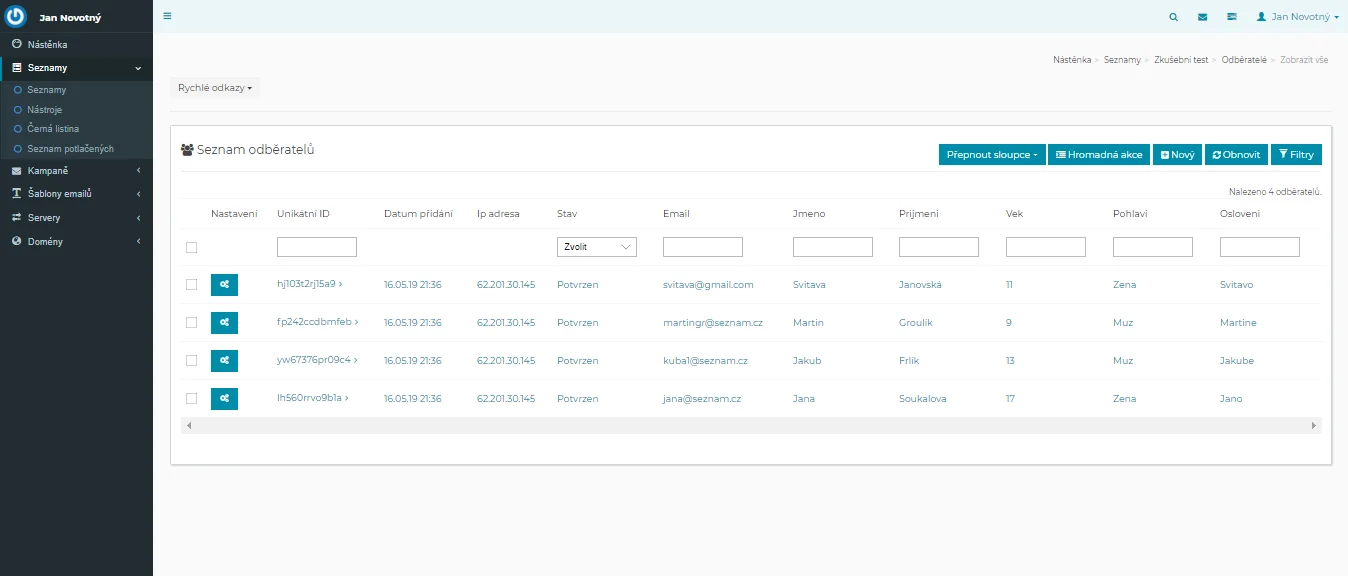Toggle the sidebar with the hamburger icon
1348x576 pixels.
coord(167,16)
